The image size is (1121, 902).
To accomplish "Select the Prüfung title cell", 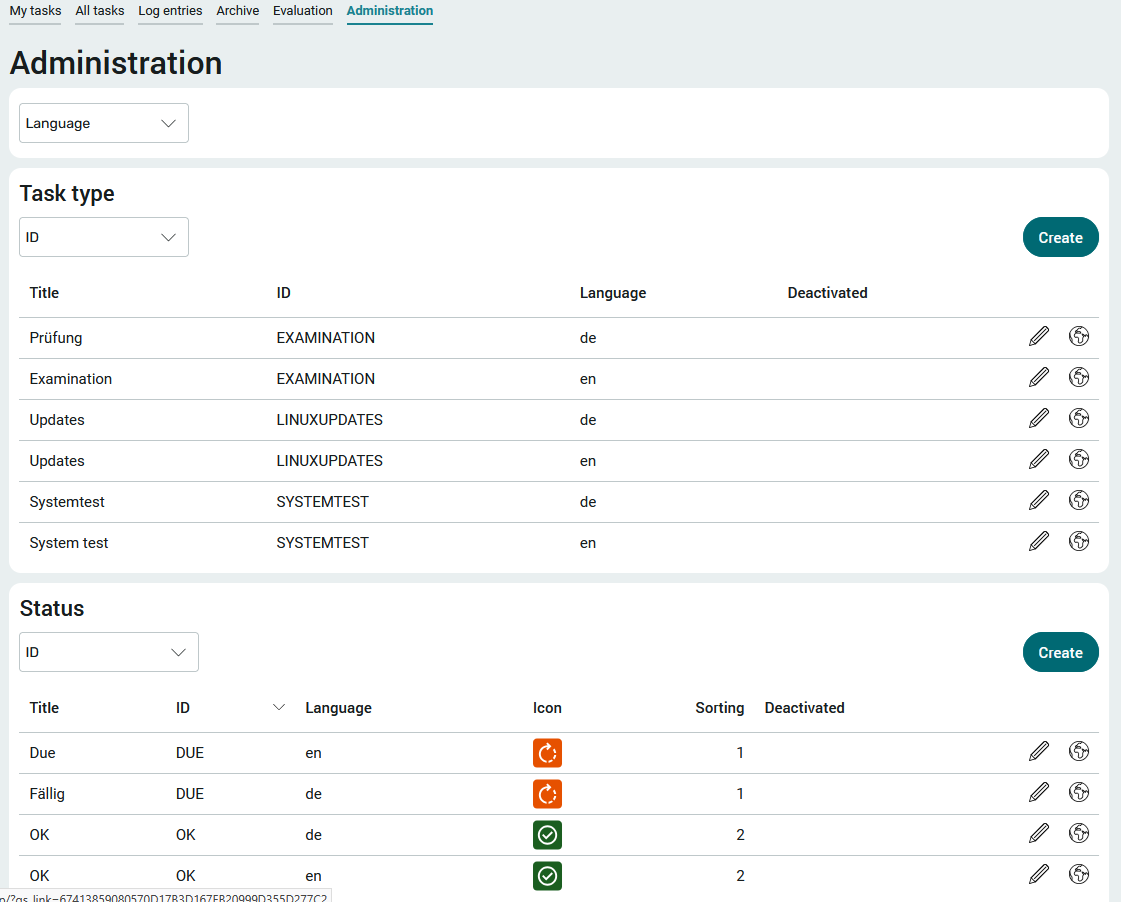I will [56, 338].
